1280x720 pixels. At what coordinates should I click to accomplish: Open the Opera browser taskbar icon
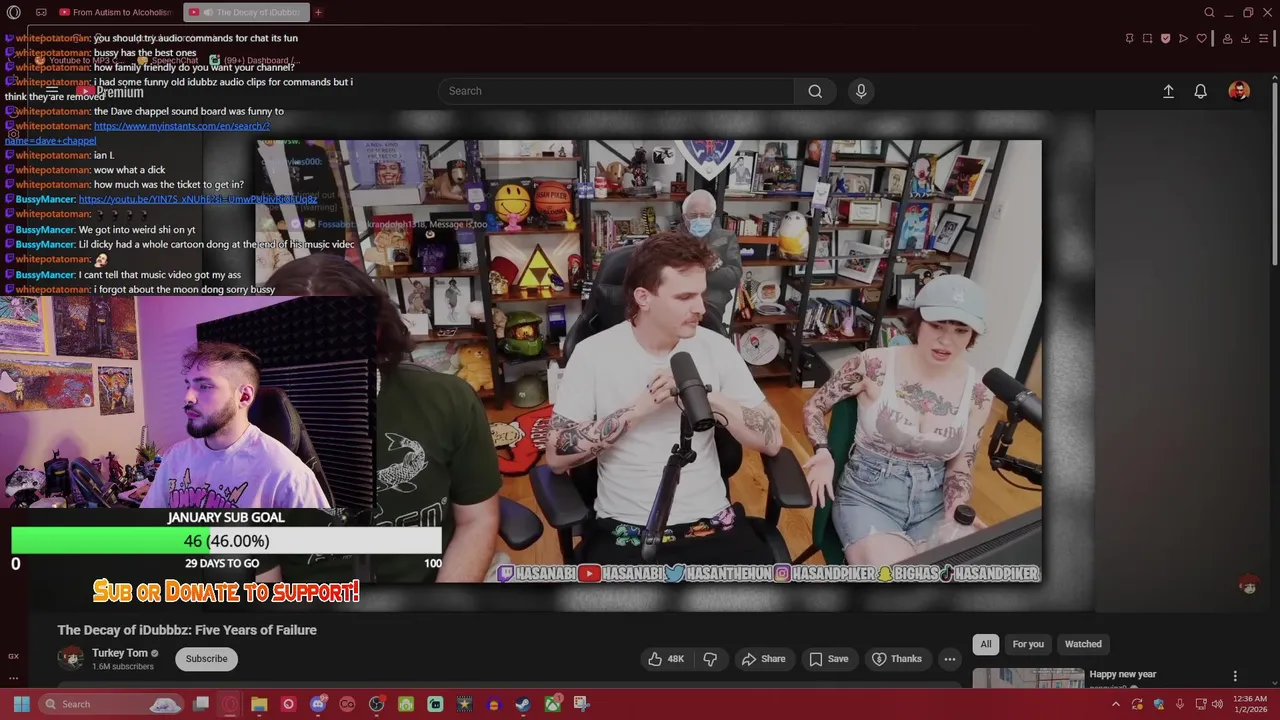coord(230,704)
